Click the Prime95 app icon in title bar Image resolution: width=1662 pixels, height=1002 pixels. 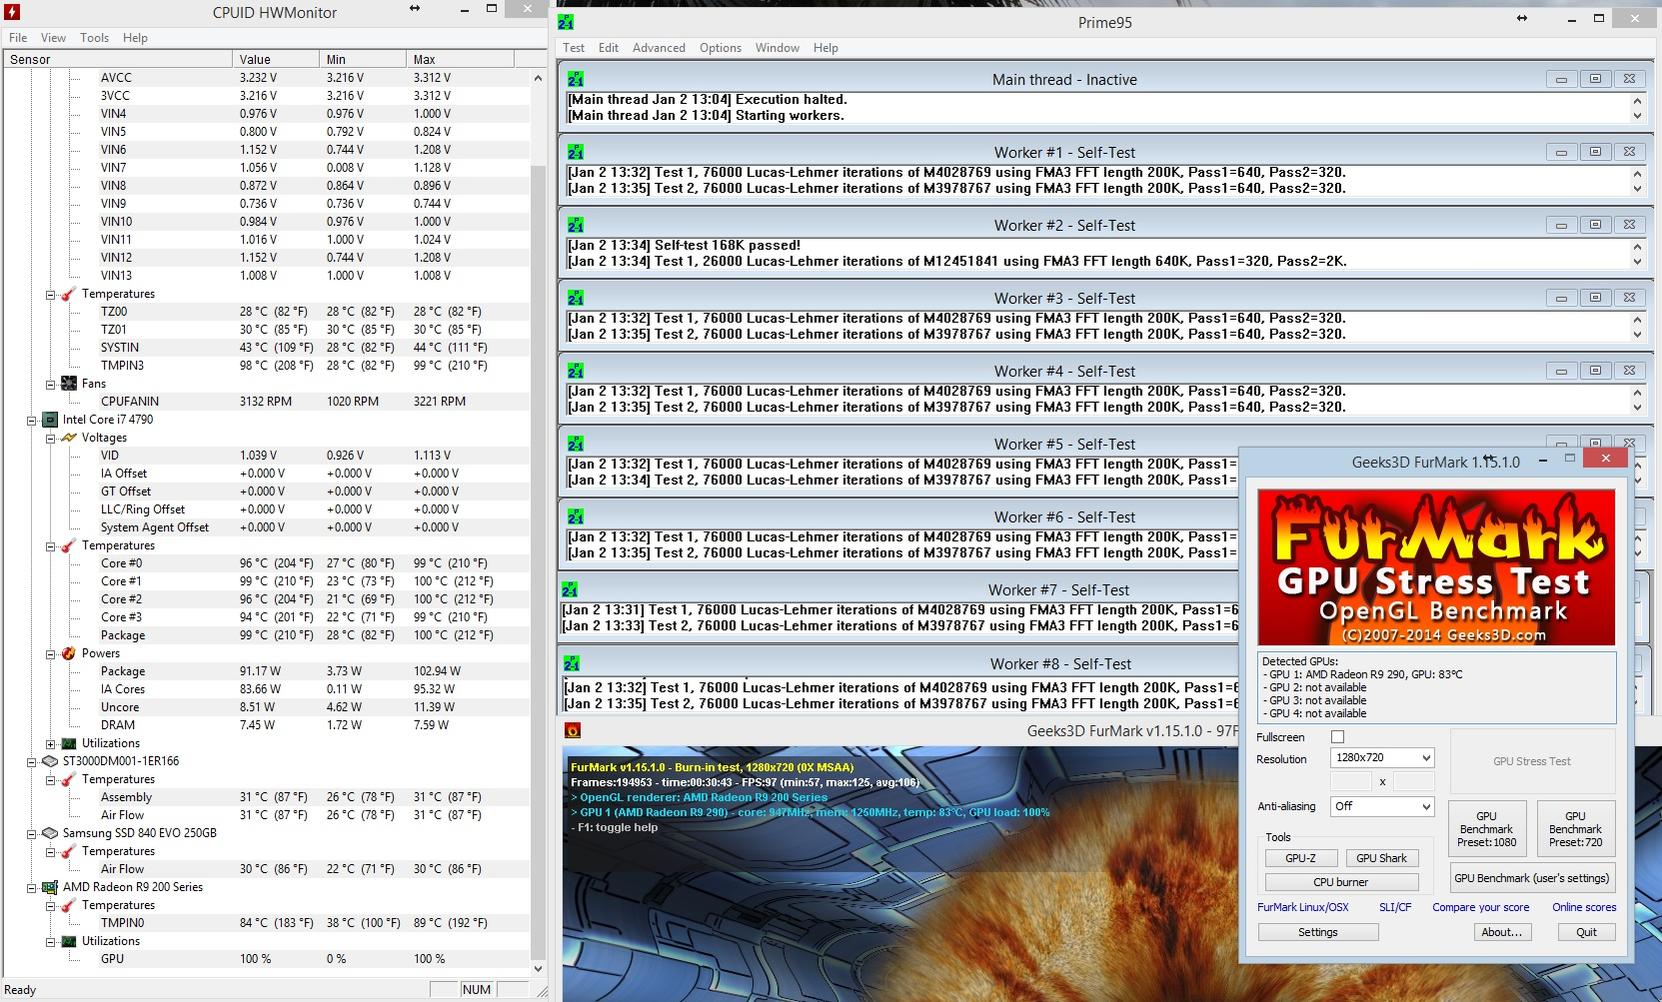coord(566,22)
